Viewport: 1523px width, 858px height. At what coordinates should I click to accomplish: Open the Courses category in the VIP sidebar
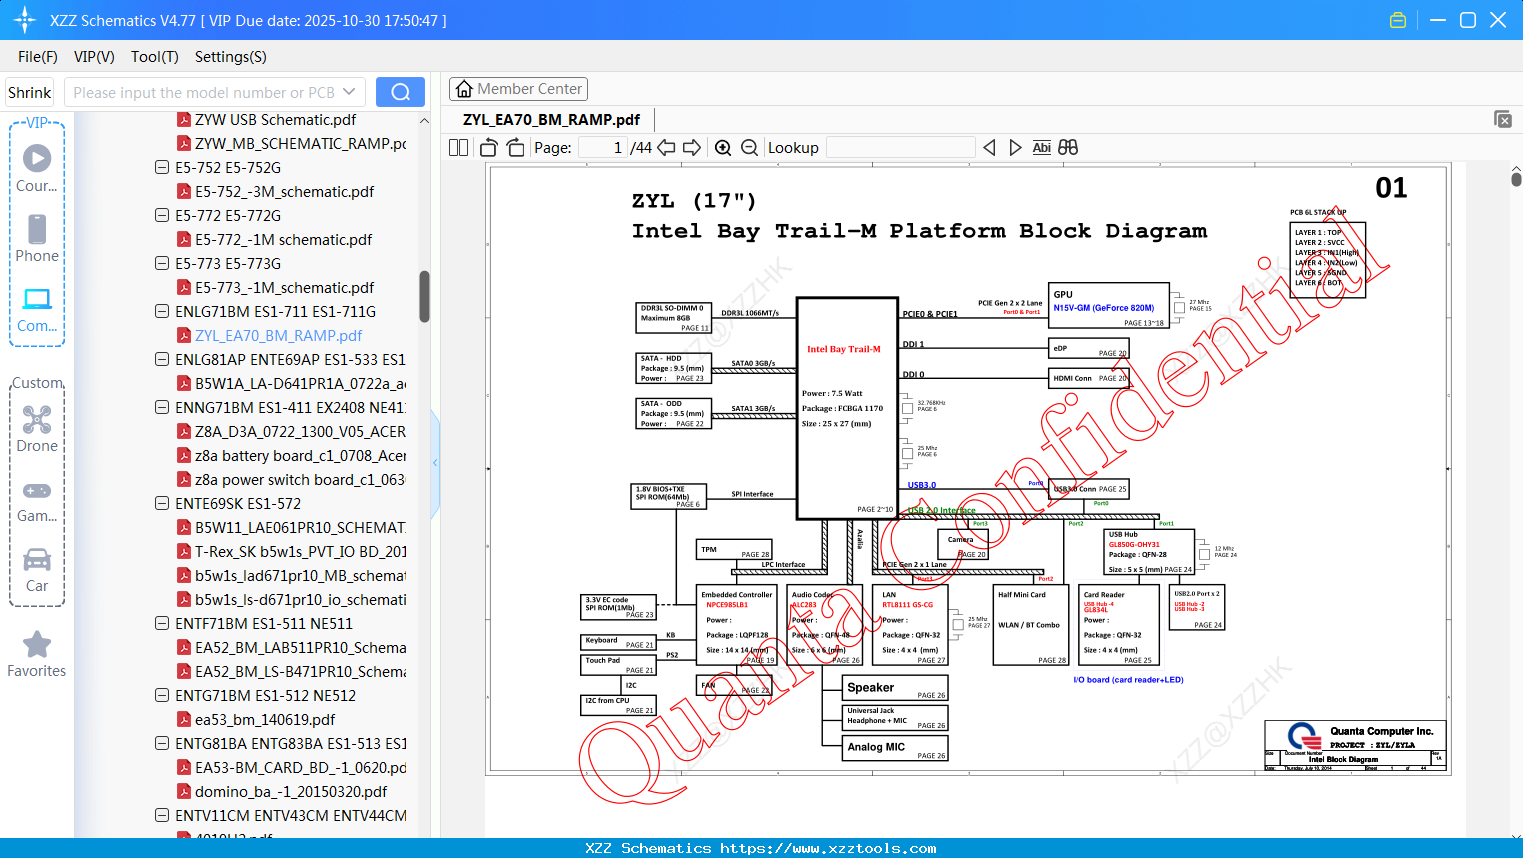[37, 168]
